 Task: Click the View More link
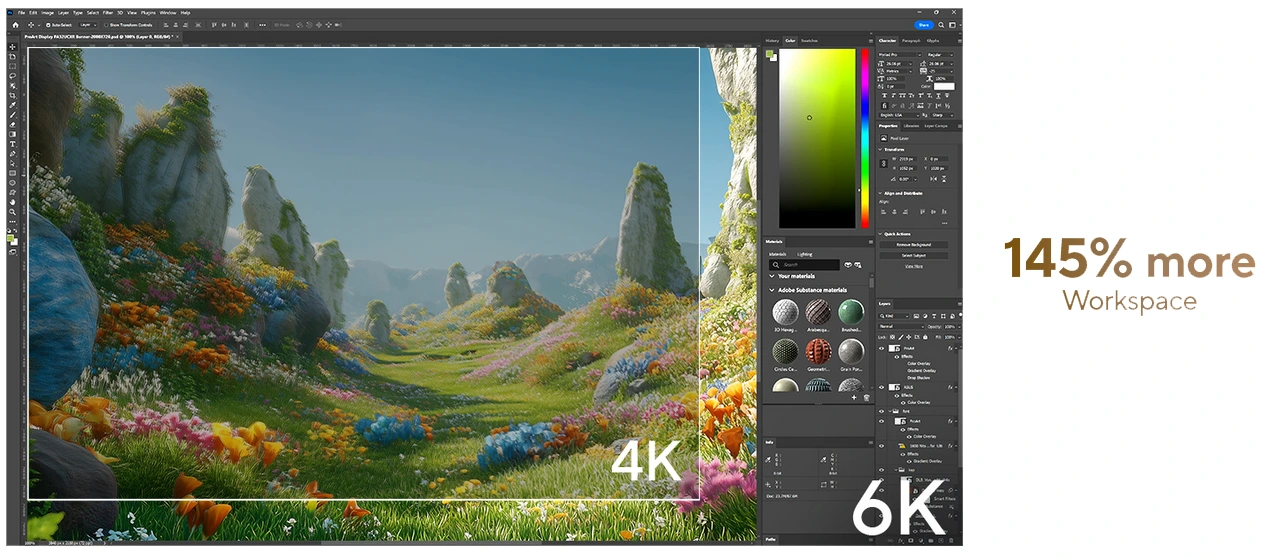click(x=914, y=266)
